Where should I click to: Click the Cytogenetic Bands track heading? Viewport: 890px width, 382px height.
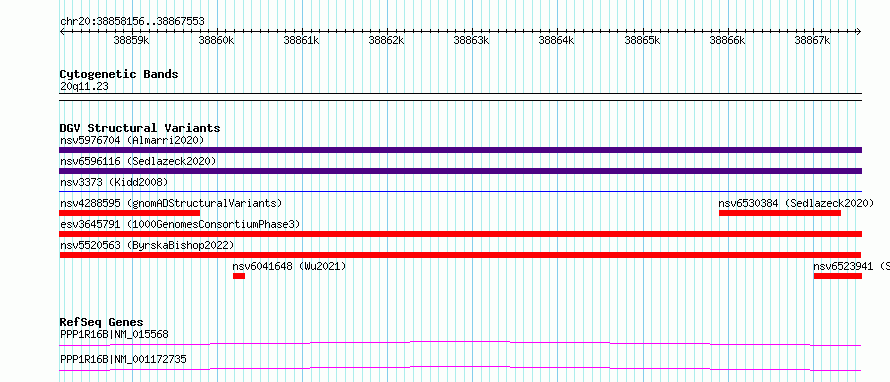pyautogui.click(x=119, y=74)
